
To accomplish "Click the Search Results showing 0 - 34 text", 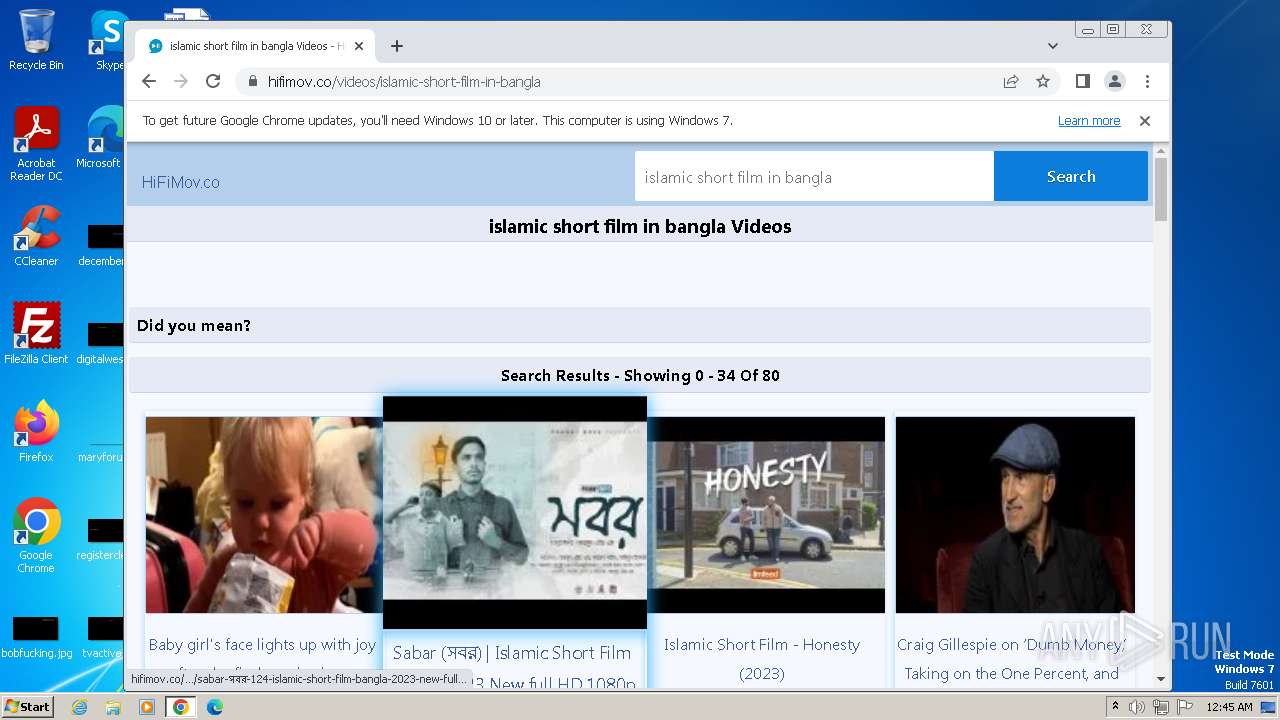I will point(640,376).
